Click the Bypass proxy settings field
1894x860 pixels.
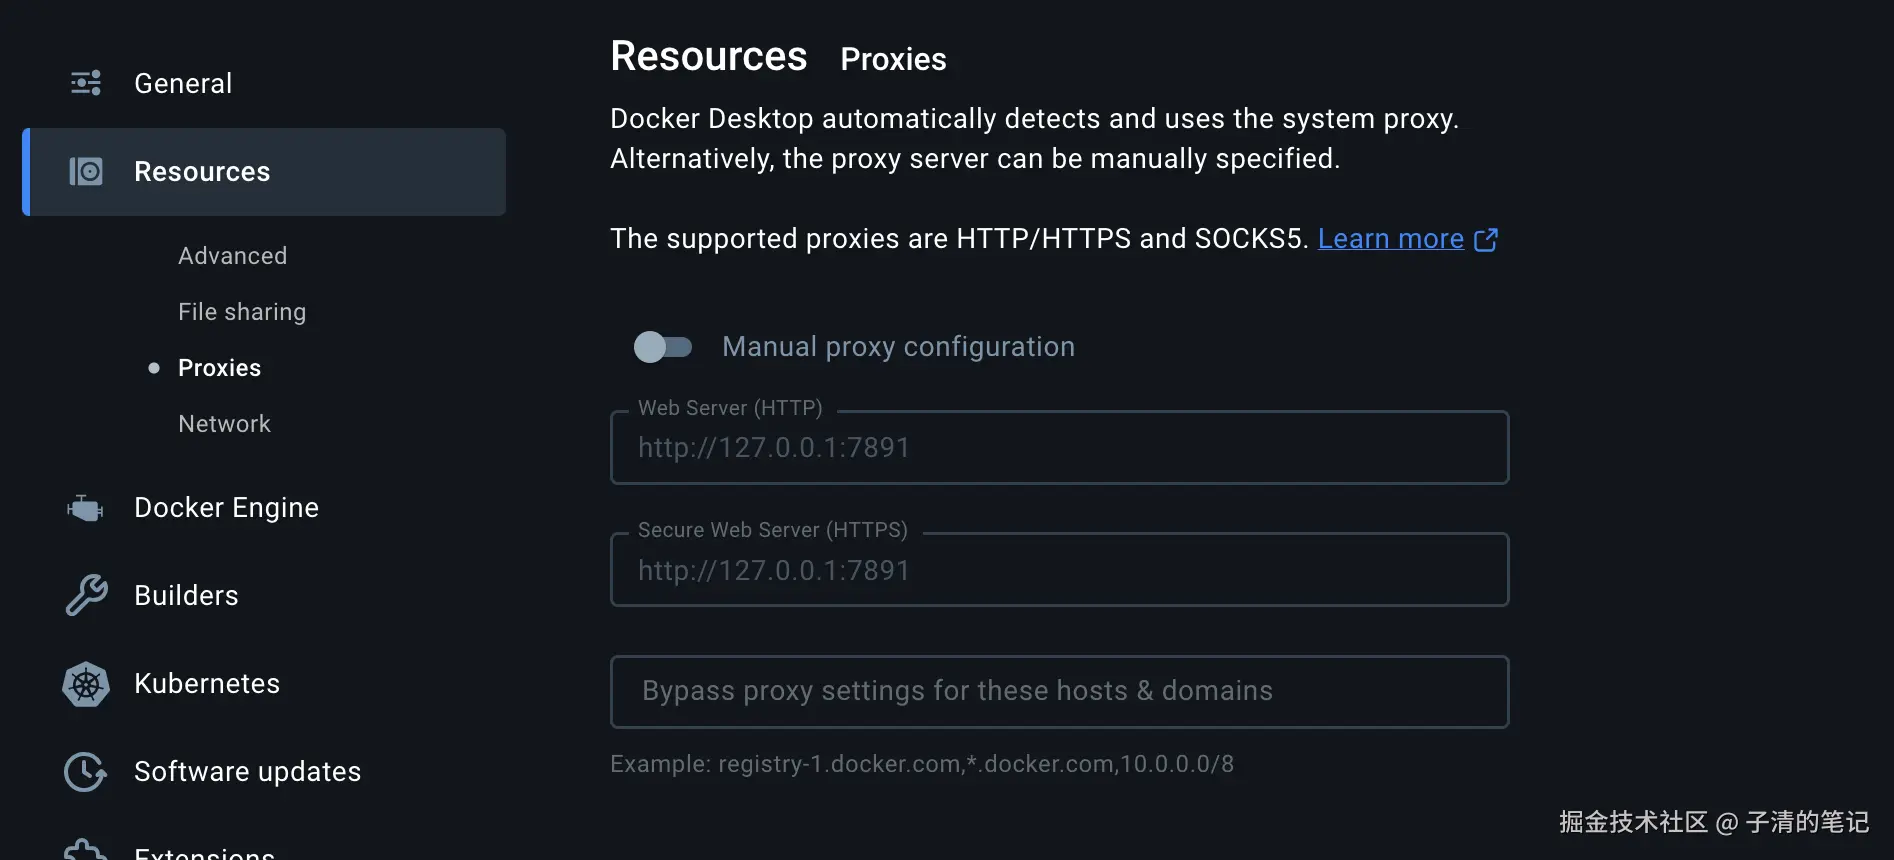1058,692
